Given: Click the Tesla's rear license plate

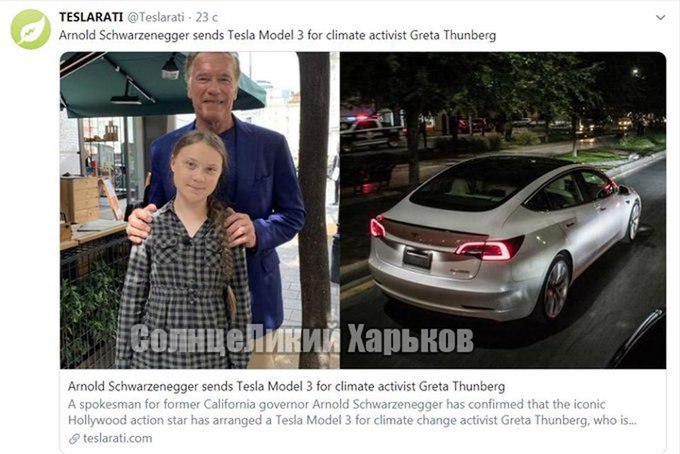Looking at the screenshot, I should (417, 259).
